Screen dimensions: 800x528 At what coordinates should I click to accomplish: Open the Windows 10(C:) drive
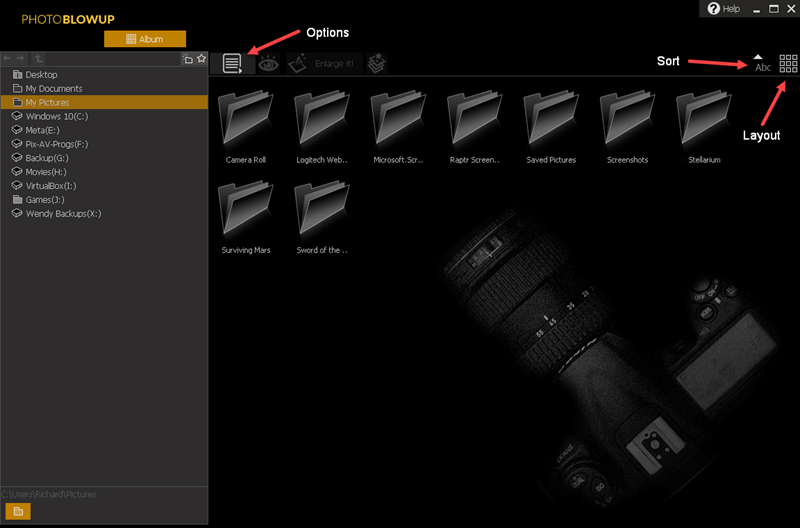click(x=104, y=116)
